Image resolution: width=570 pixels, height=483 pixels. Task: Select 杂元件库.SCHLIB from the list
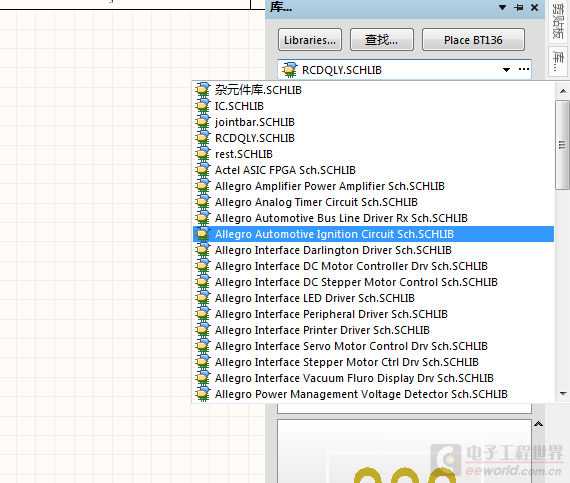click(373, 90)
